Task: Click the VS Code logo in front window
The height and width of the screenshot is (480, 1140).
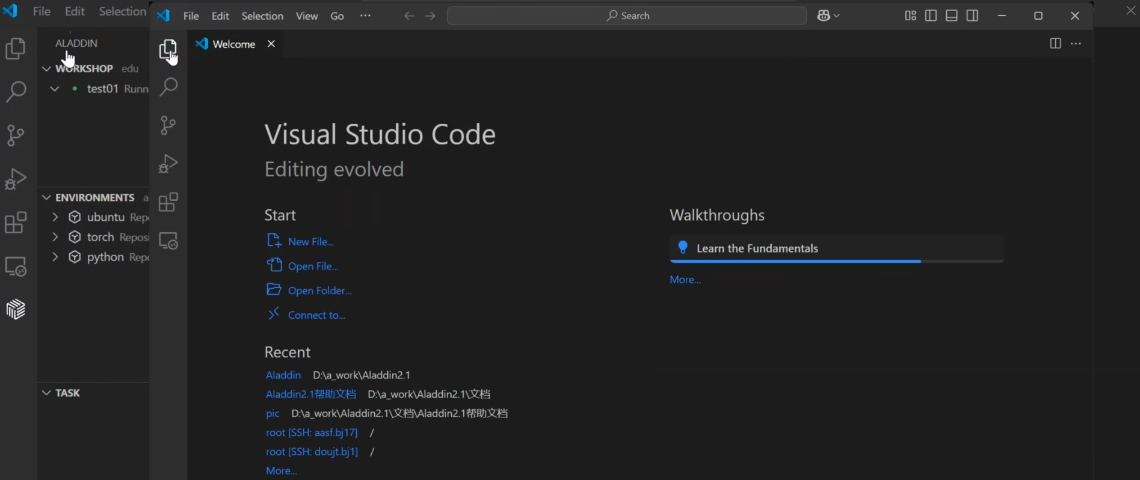Action: coord(163,15)
